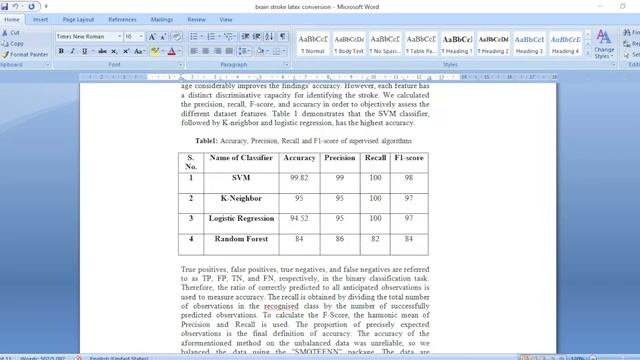640x360 pixels.
Task: Open the Change Case Aa menu
Action: [x=139, y=51]
